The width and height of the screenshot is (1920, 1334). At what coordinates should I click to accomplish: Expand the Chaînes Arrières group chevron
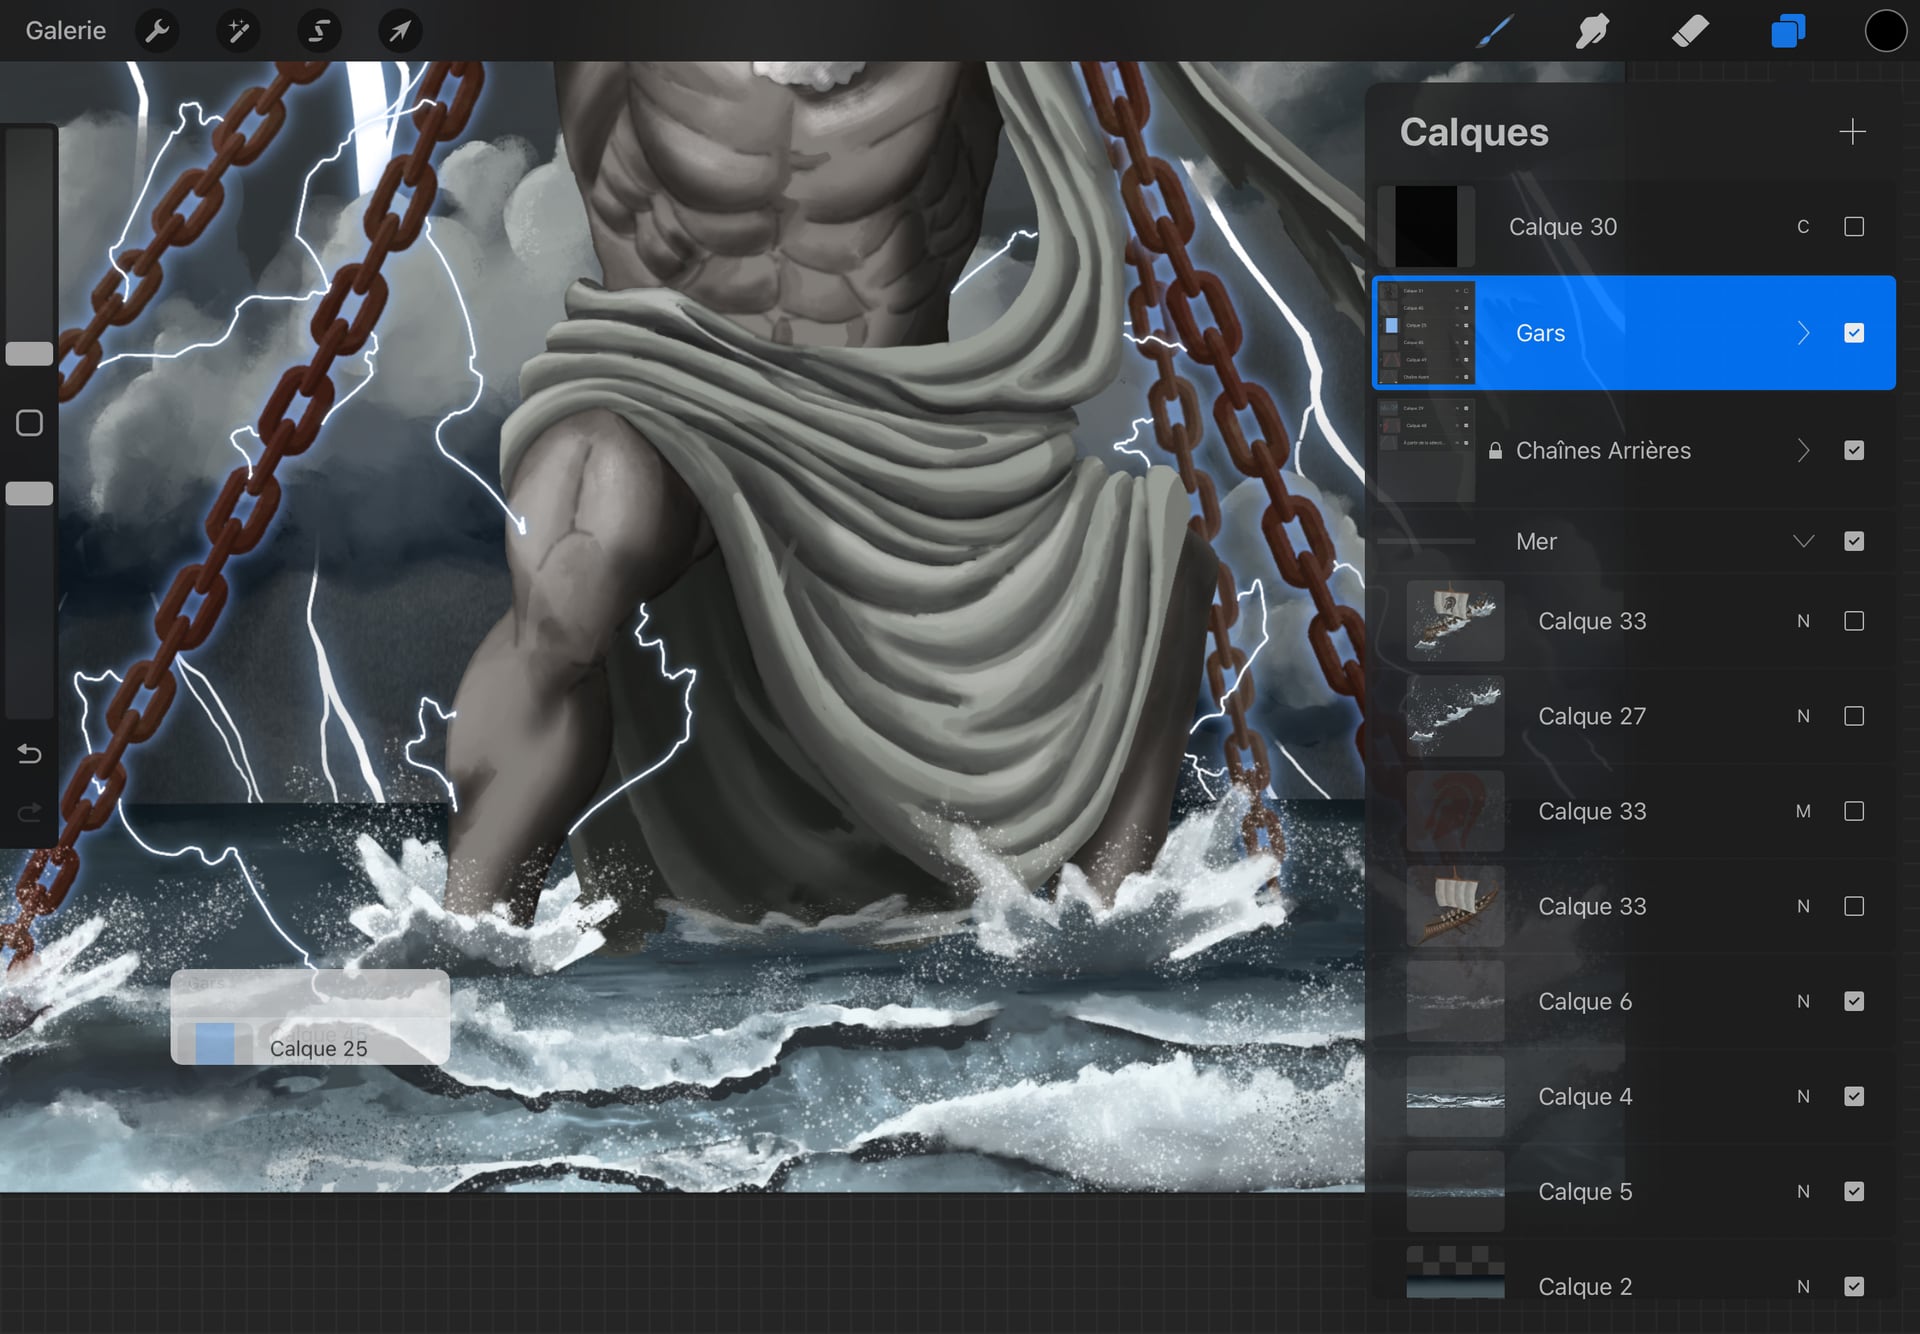(x=1803, y=451)
